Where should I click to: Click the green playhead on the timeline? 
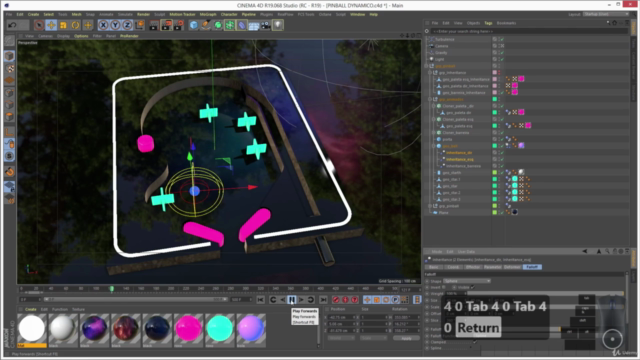click(x=111, y=289)
